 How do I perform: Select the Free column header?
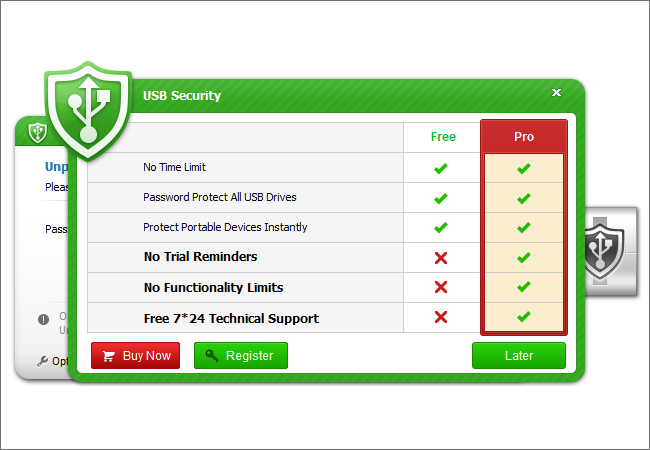443,137
